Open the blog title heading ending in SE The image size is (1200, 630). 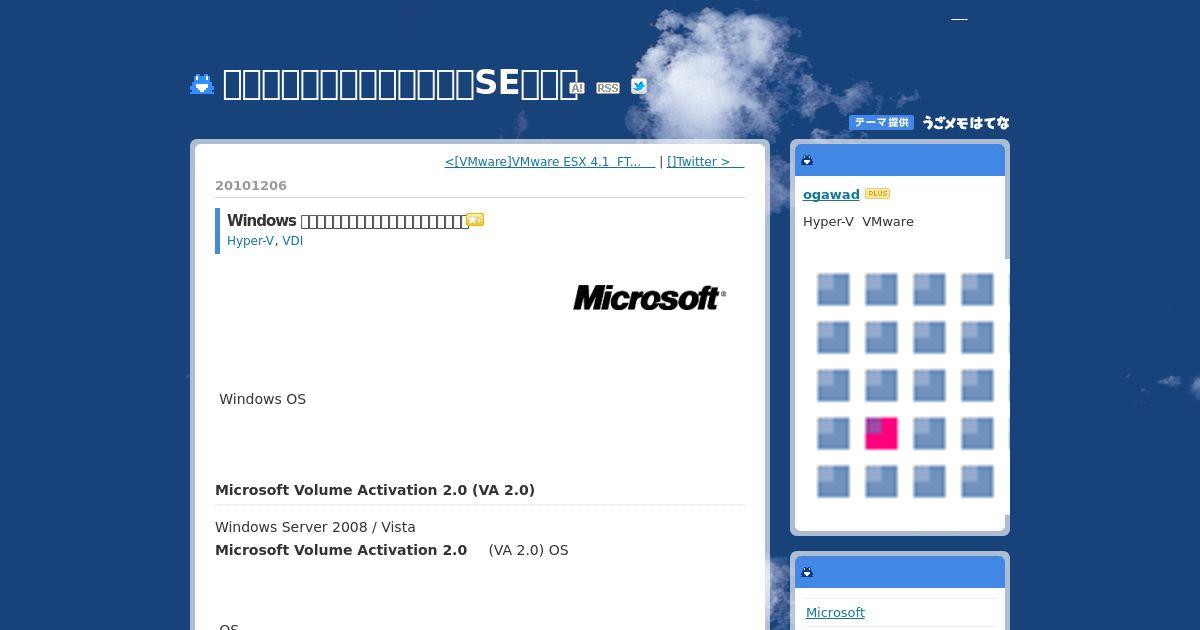click(400, 84)
